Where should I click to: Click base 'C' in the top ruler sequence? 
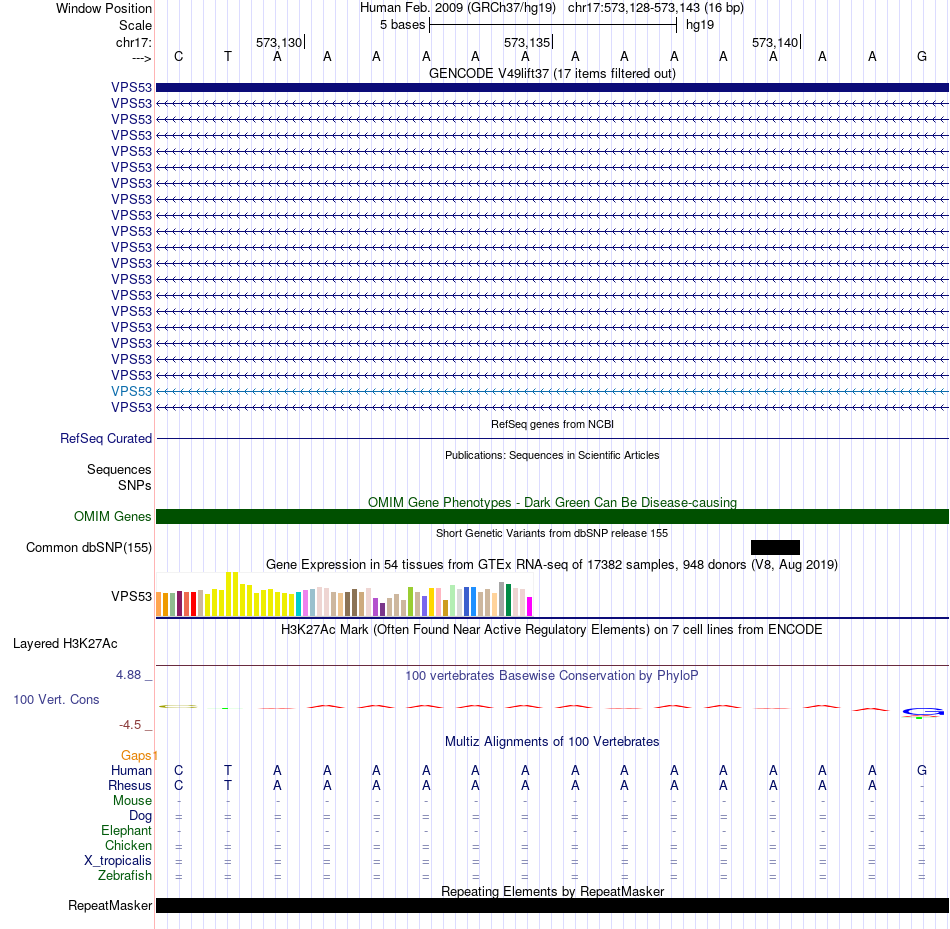178,56
